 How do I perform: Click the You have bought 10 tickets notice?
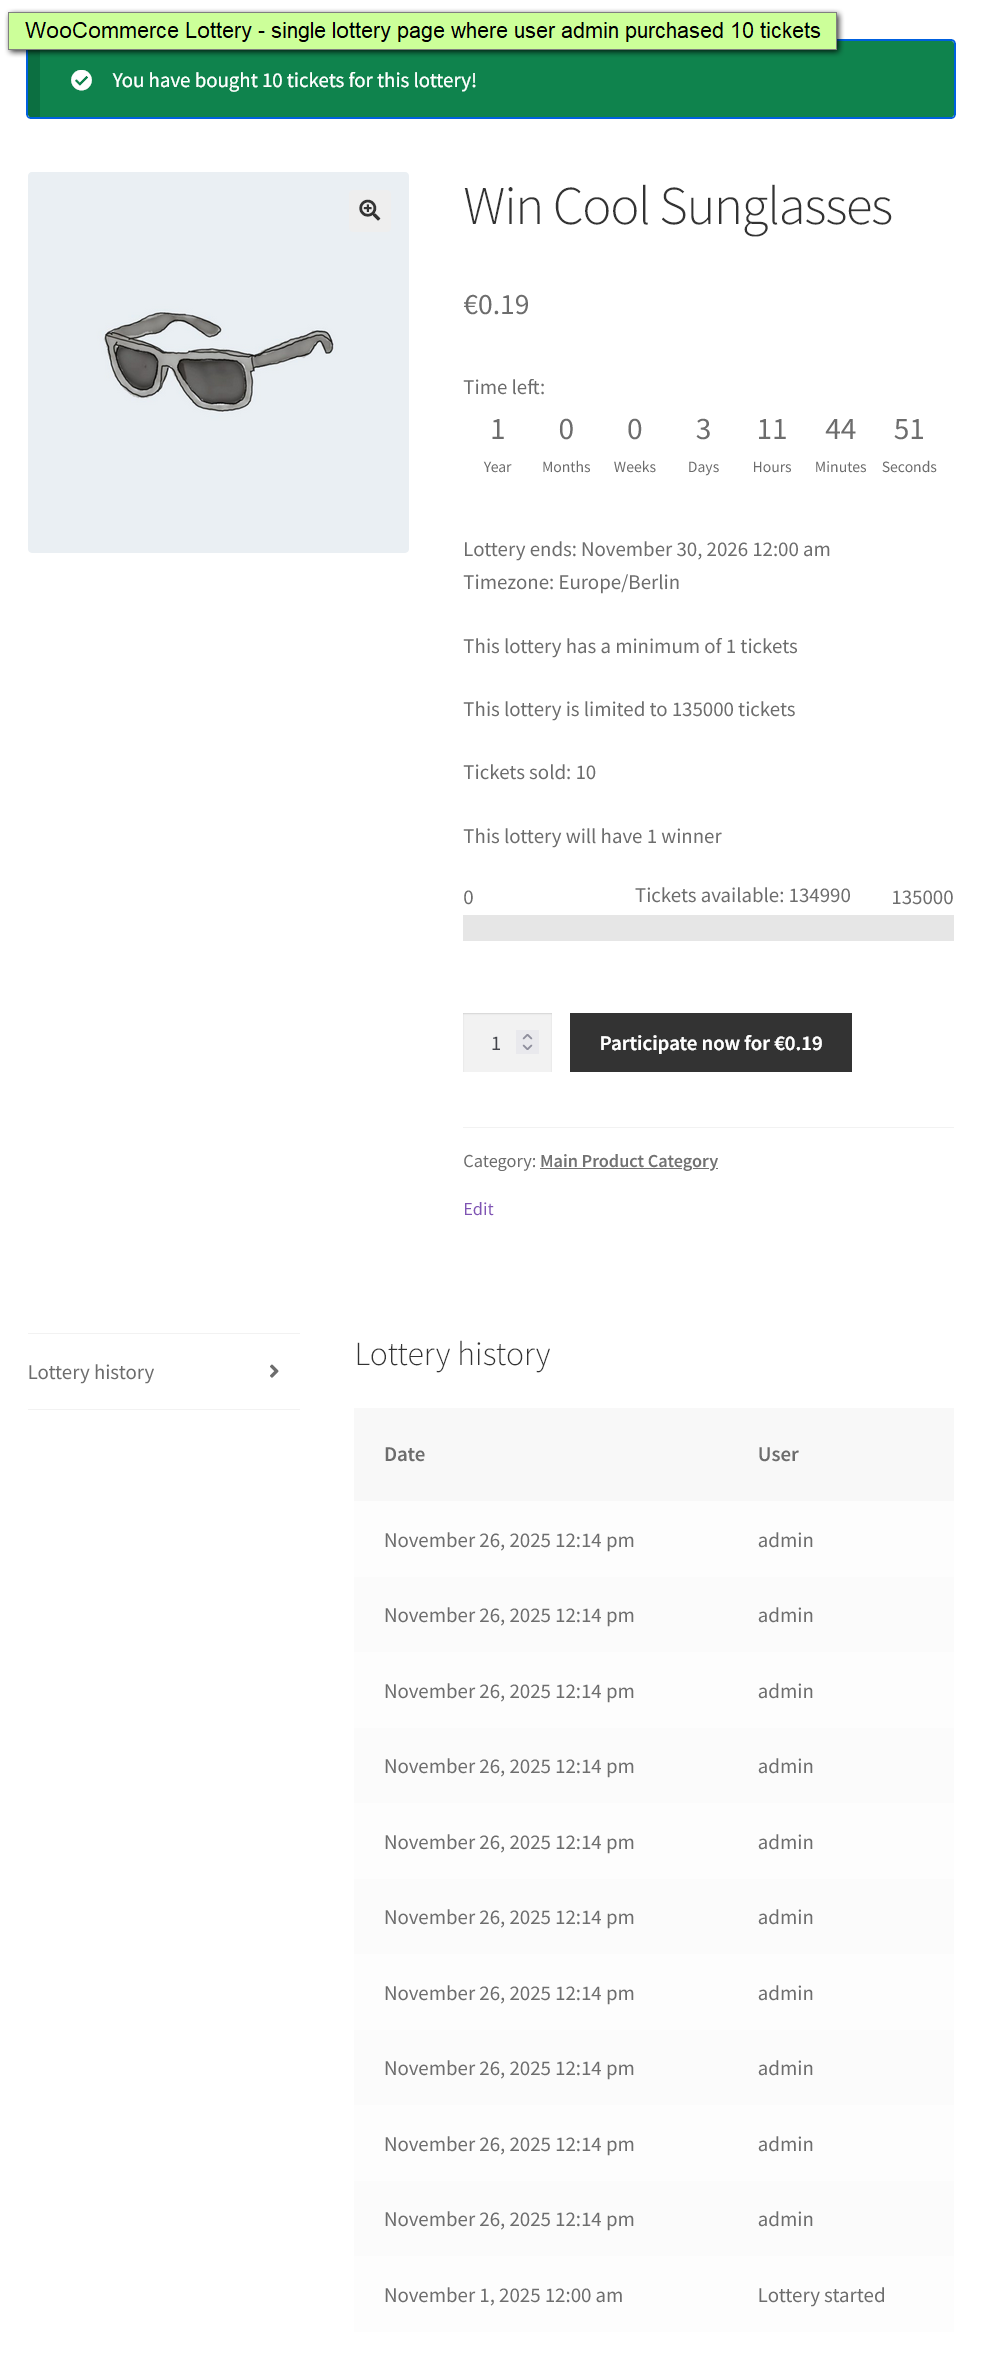294,80
